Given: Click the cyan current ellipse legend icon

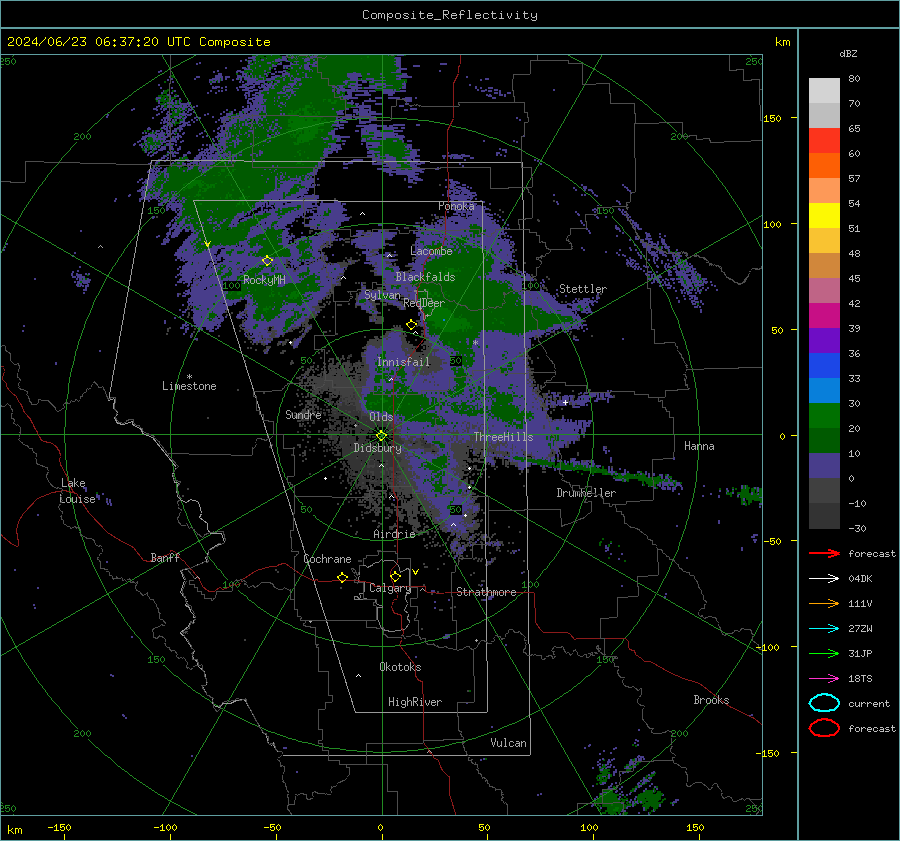Looking at the screenshot, I should tap(824, 703).
